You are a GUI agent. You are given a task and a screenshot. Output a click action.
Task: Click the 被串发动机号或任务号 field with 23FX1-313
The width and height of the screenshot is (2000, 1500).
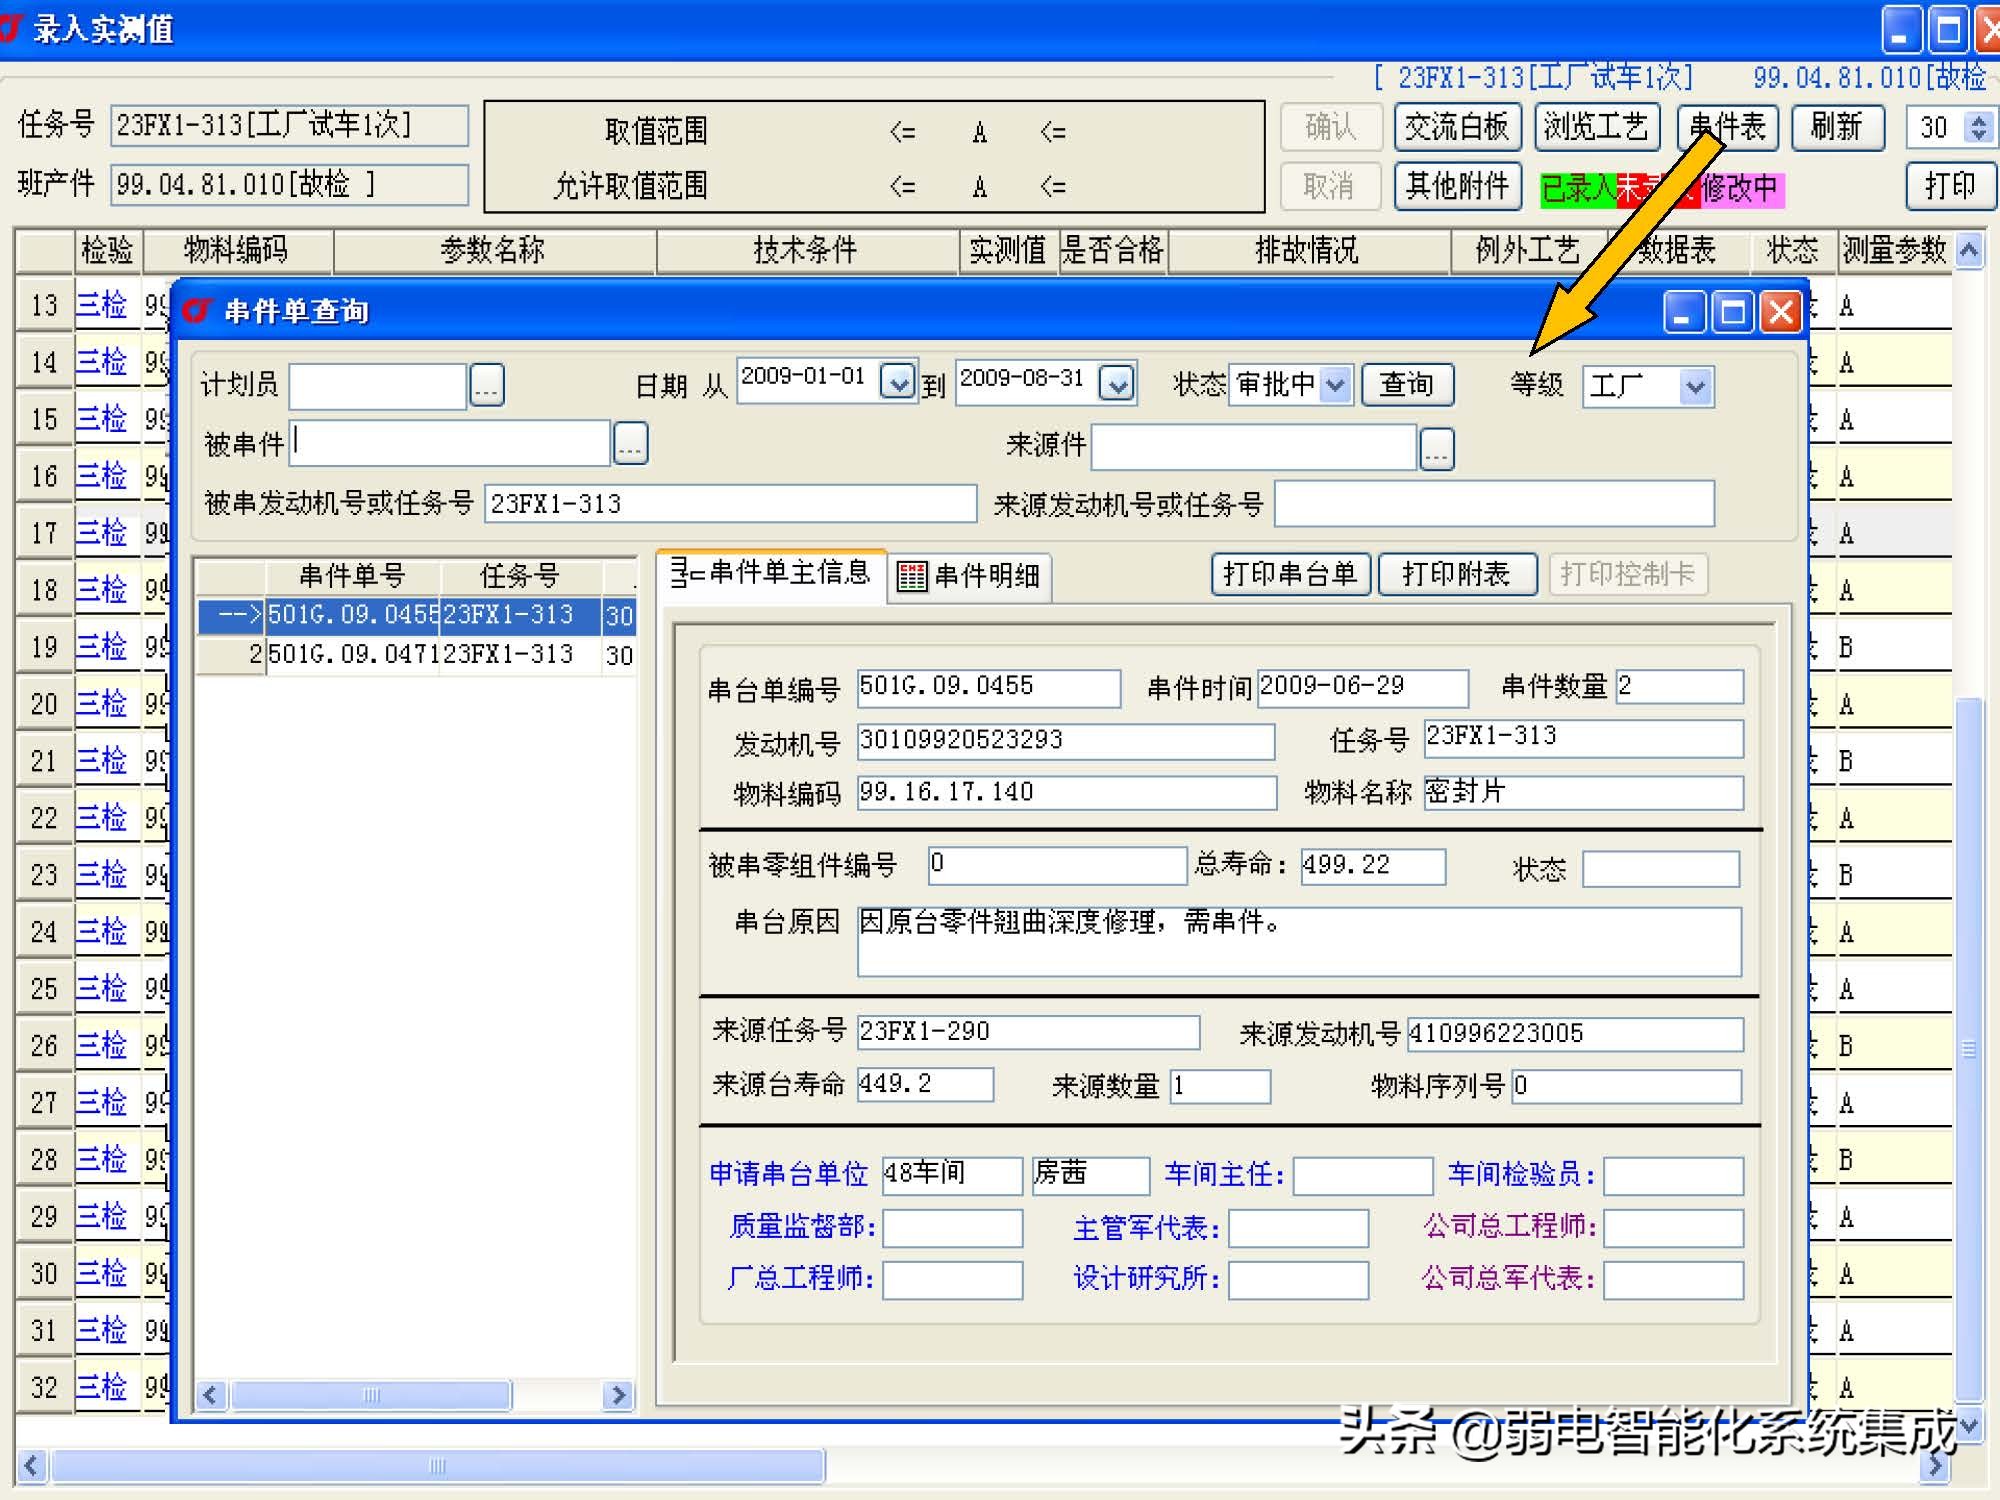pos(731,503)
